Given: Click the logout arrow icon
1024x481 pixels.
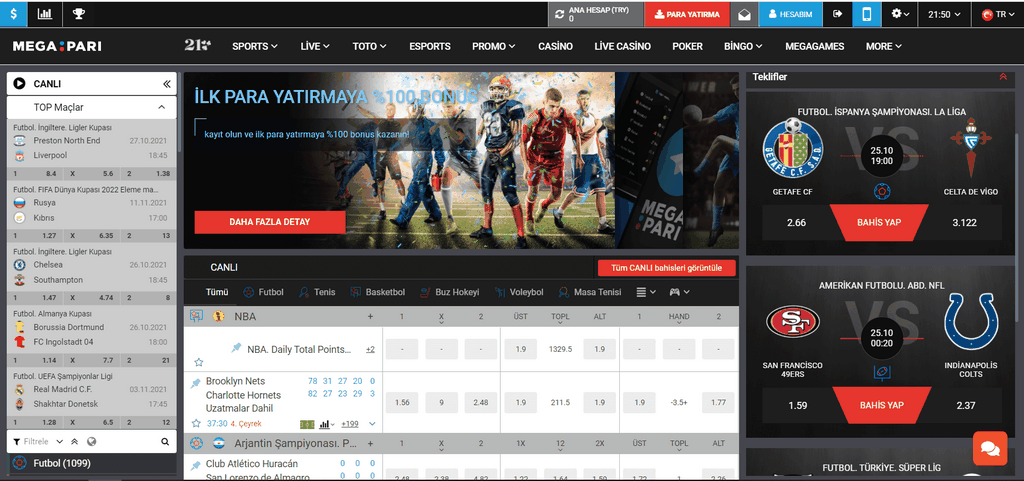Looking at the screenshot, I should pyautogui.click(x=838, y=14).
